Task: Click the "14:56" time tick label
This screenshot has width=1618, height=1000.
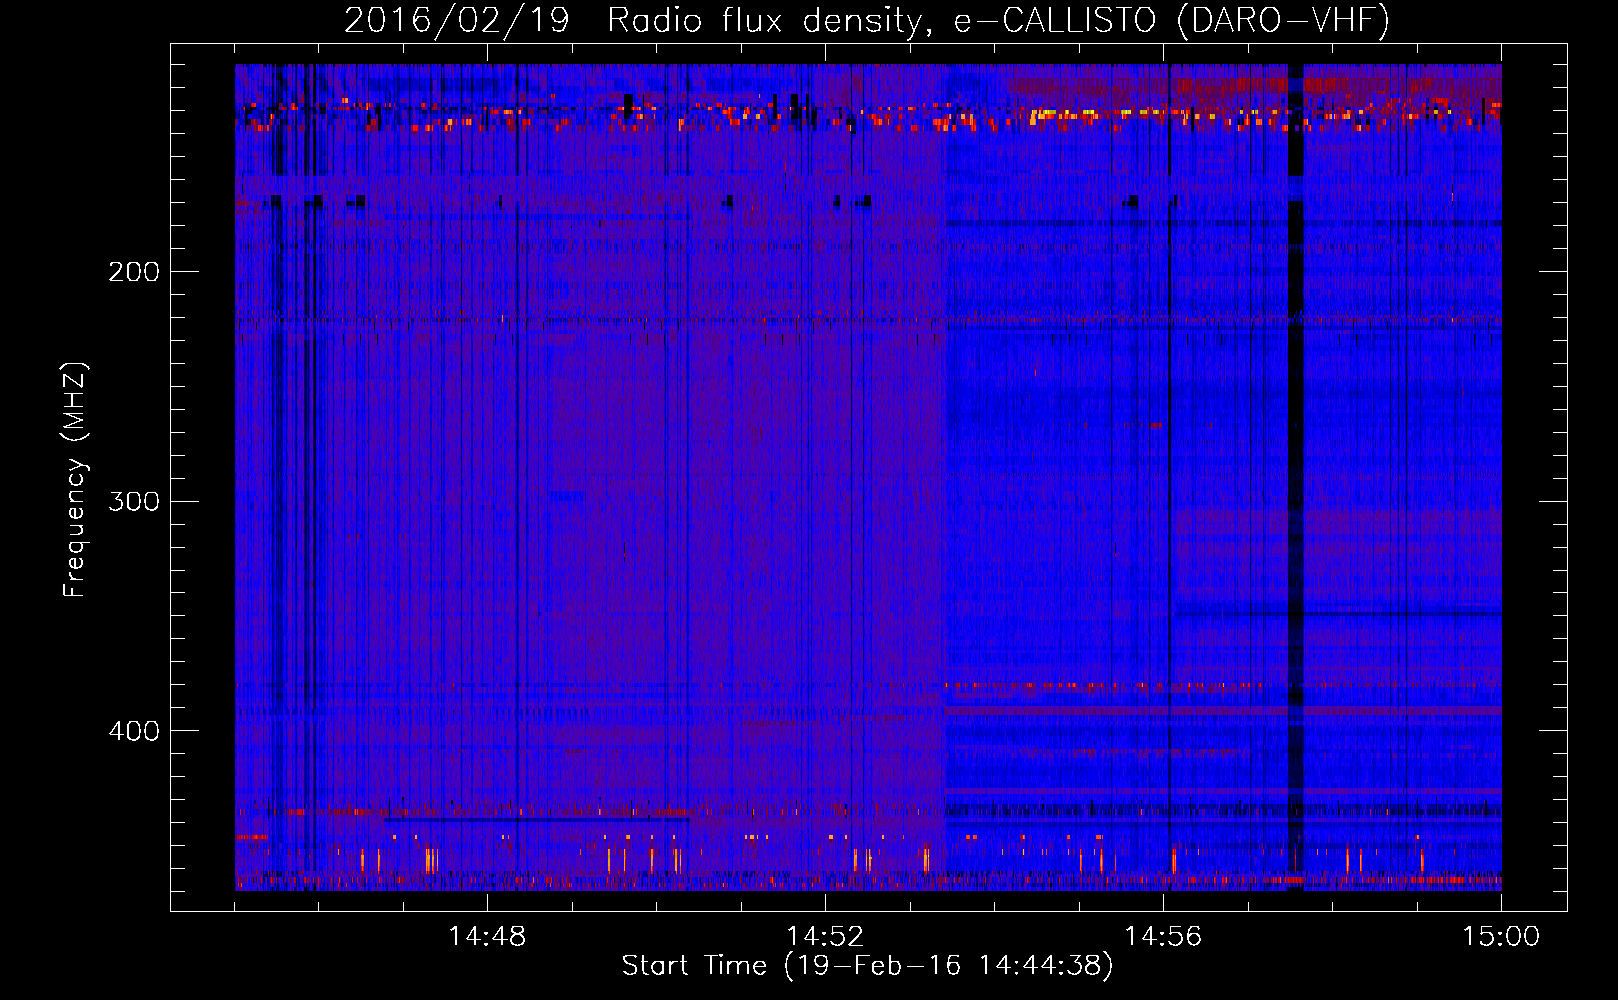Action: 1163,937
